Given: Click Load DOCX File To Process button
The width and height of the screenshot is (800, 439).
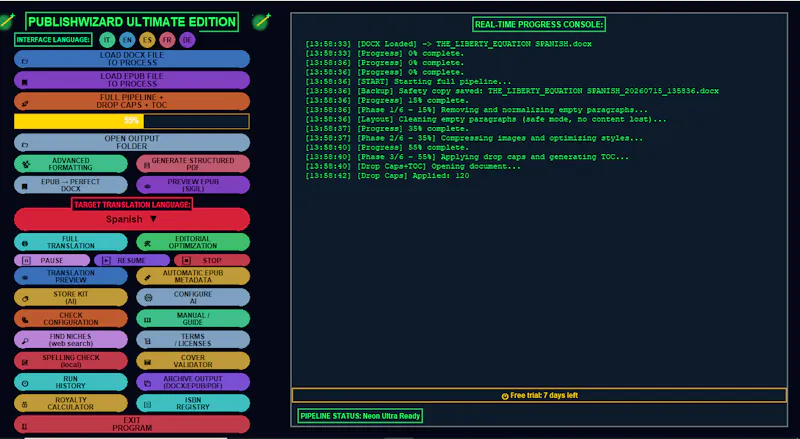Looking at the screenshot, I should 132,59.
